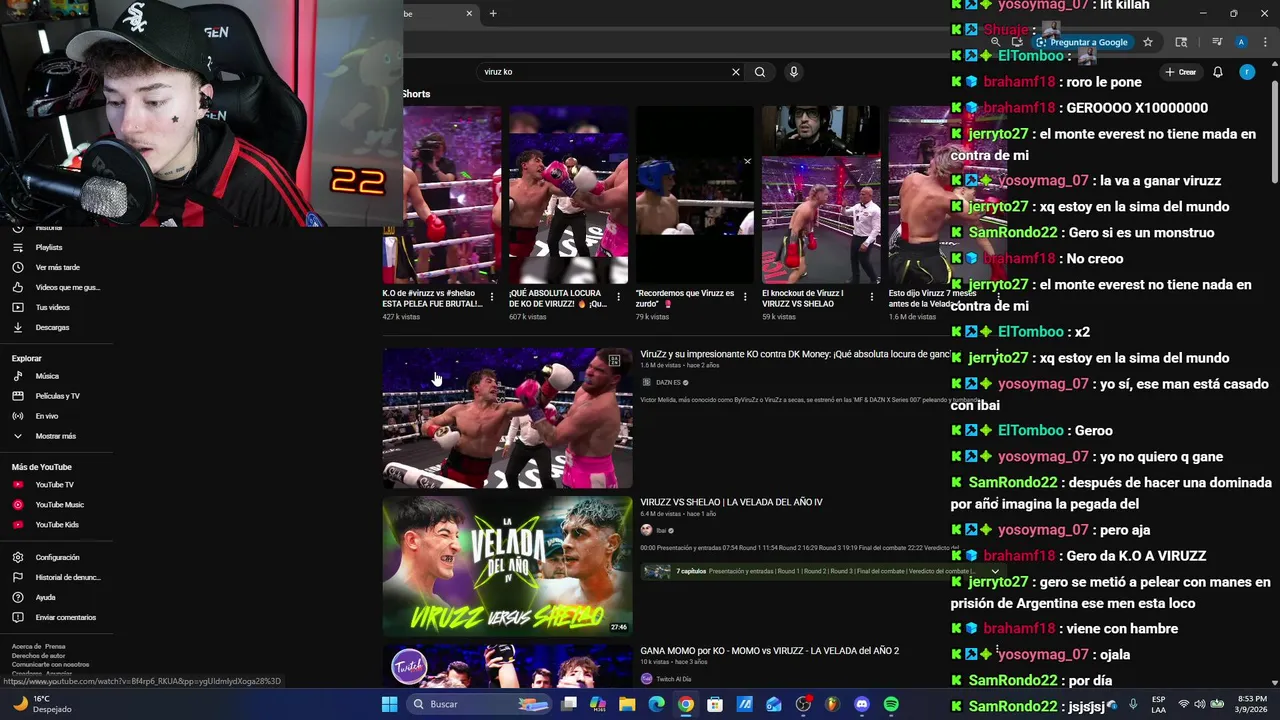The width and height of the screenshot is (1280, 720).
Task: Bookmark page with the star icon
Action: (1148, 42)
